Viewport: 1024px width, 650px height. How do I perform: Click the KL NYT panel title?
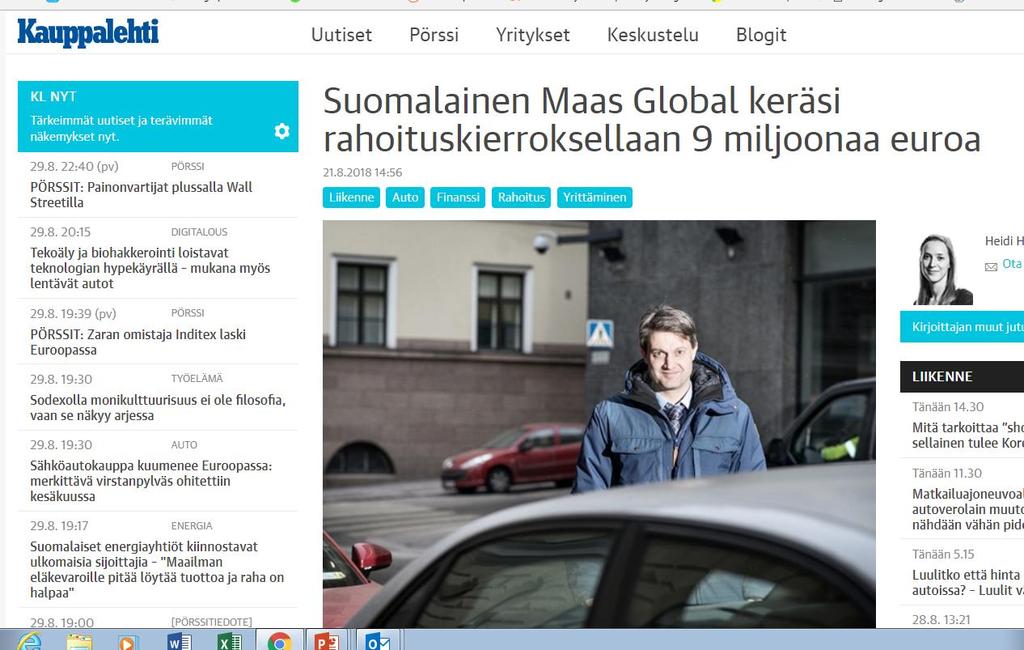point(53,97)
